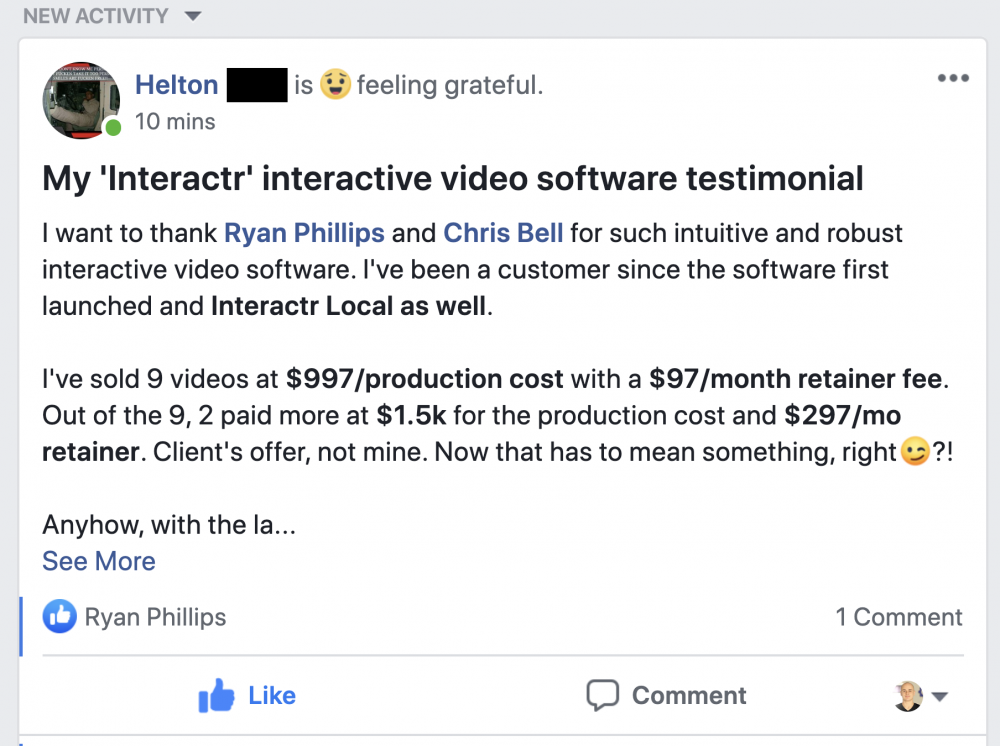Open Helton's profile picture
The image size is (1000, 746).
pos(81,100)
